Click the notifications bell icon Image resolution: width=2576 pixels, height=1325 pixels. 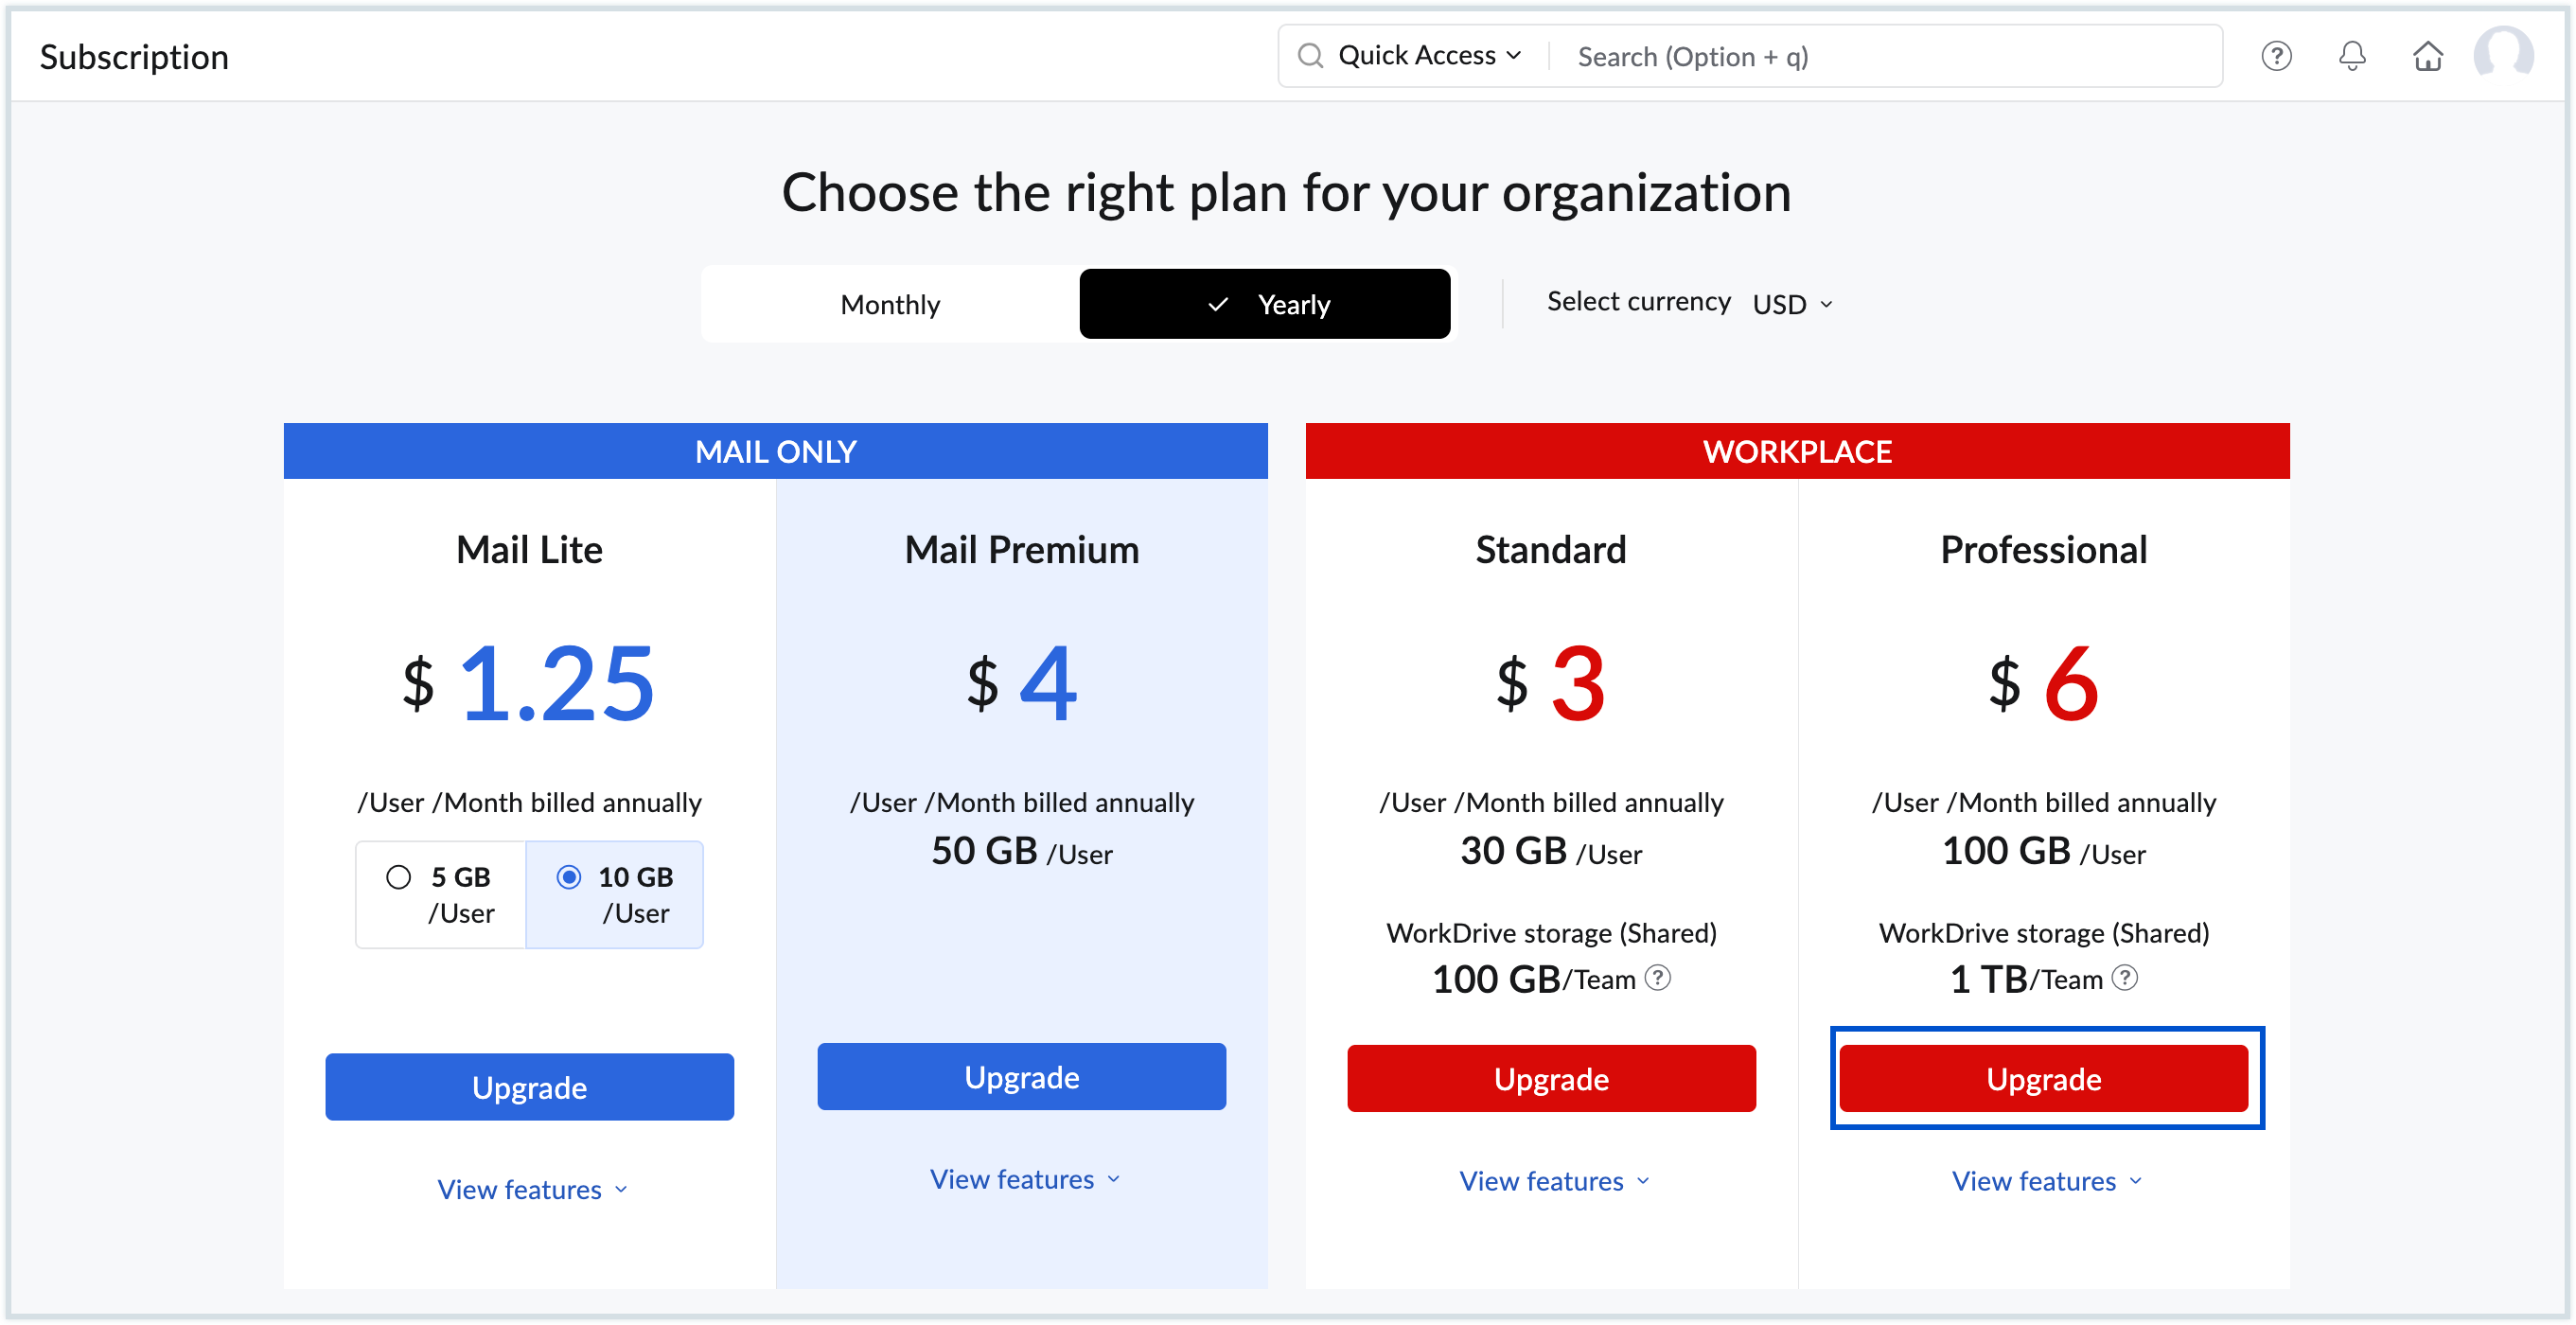coord(2352,56)
